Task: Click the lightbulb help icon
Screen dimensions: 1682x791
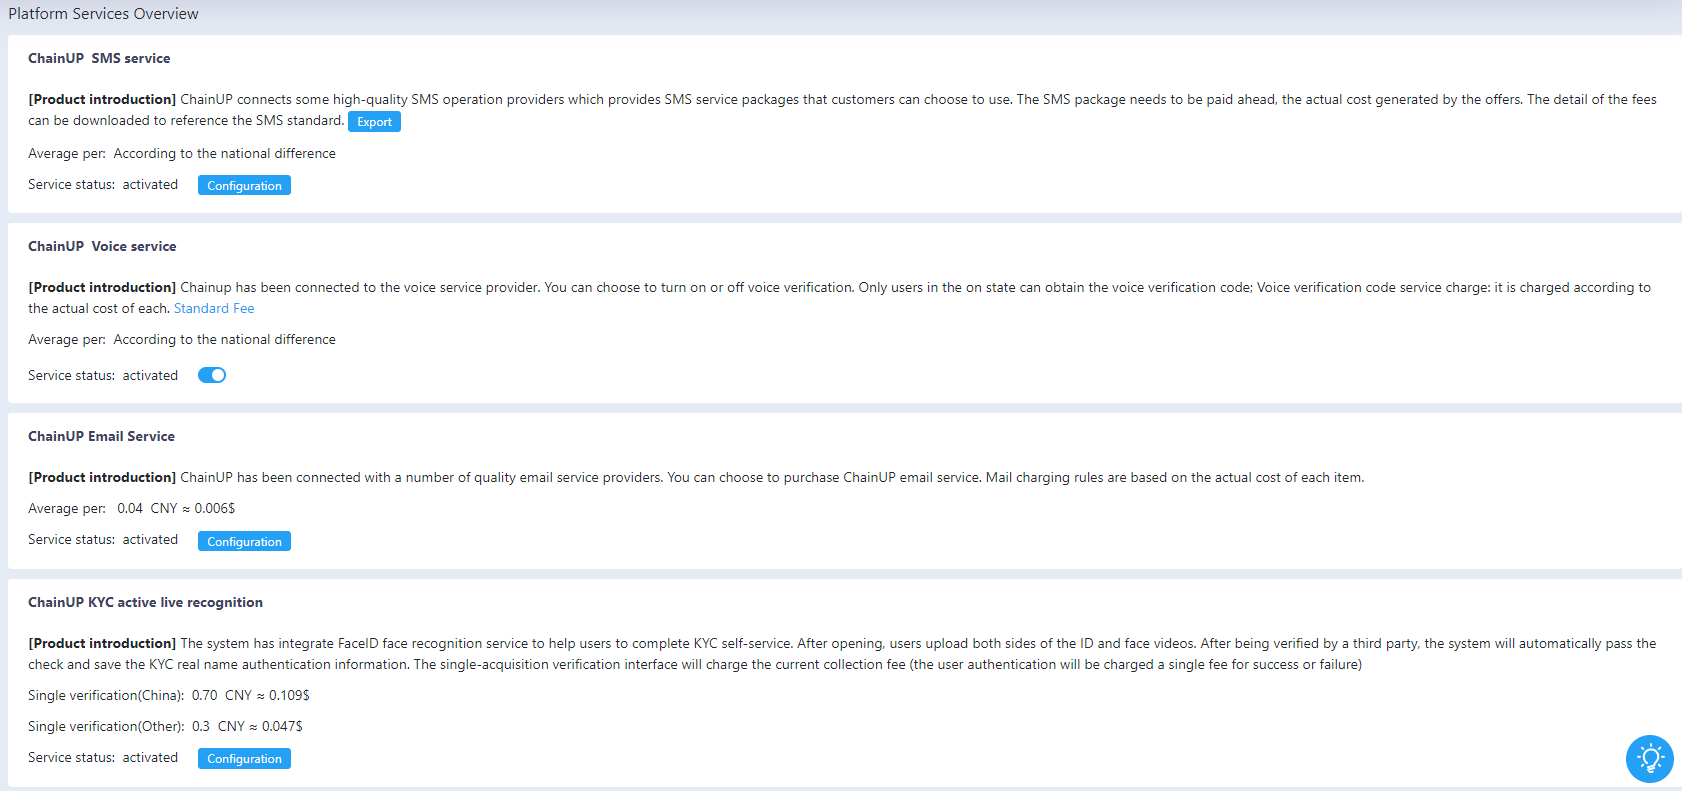Action: click(1649, 759)
